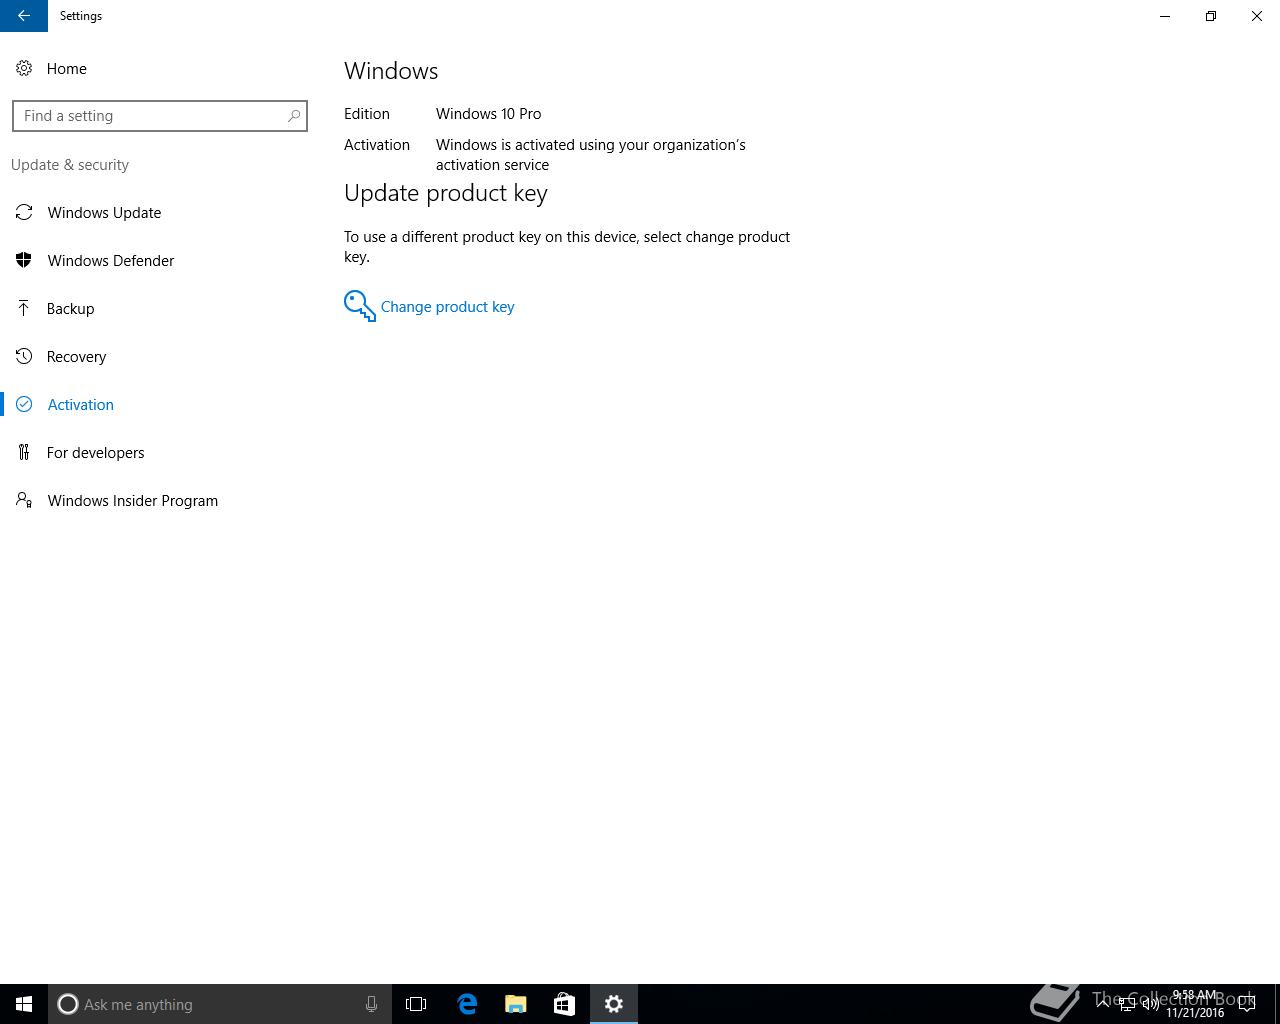Click the Windows 10 Pro edition text
1280x1024 pixels.
[x=488, y=114]
